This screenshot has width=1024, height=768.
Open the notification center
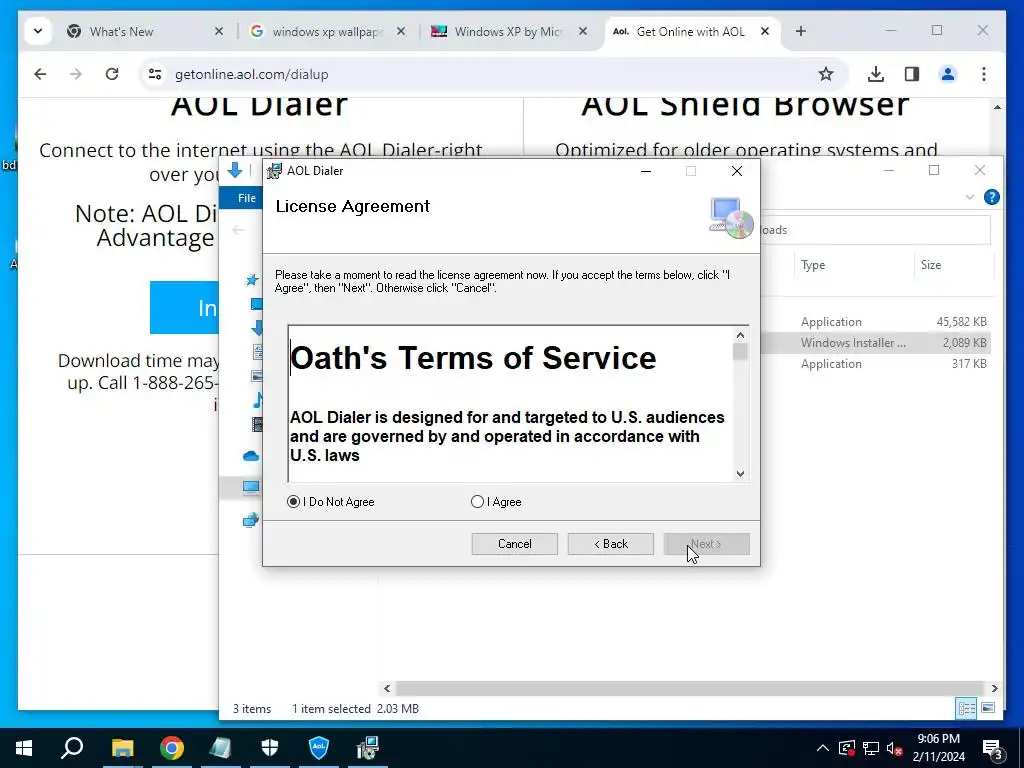[993, 749]
